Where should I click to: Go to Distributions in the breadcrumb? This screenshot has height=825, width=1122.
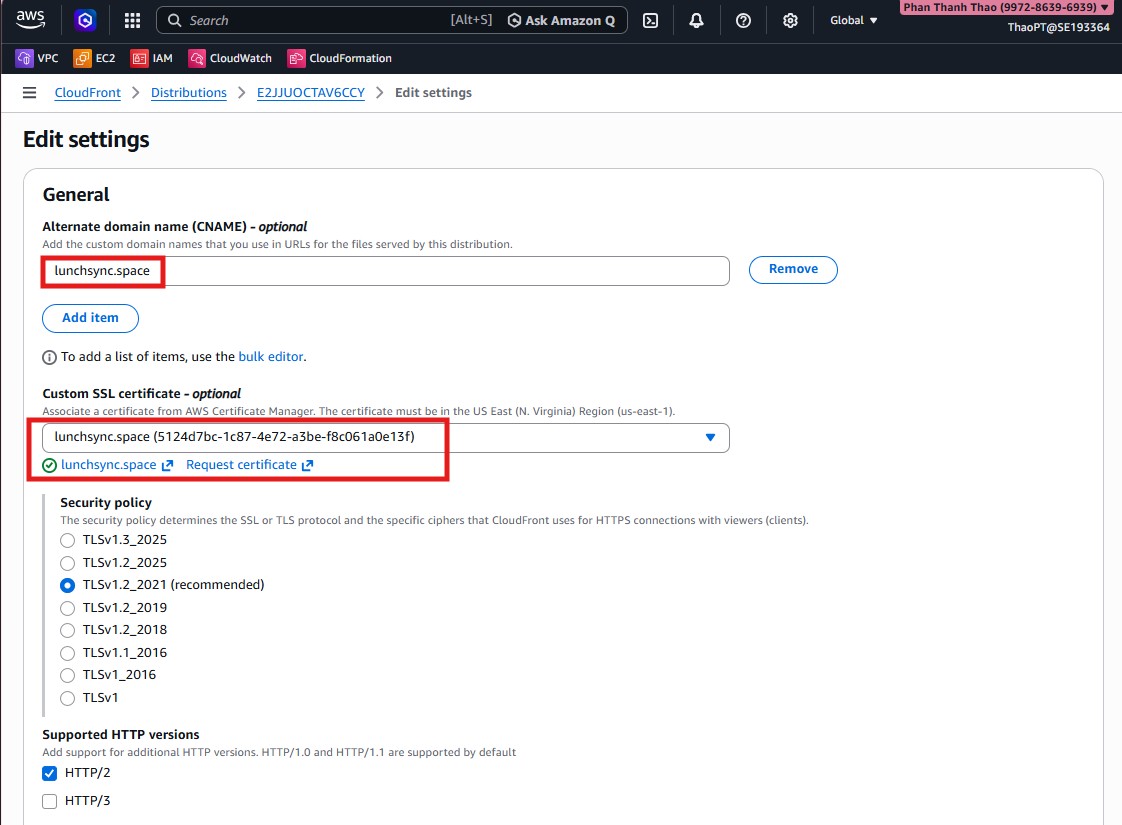pos(188,93)
